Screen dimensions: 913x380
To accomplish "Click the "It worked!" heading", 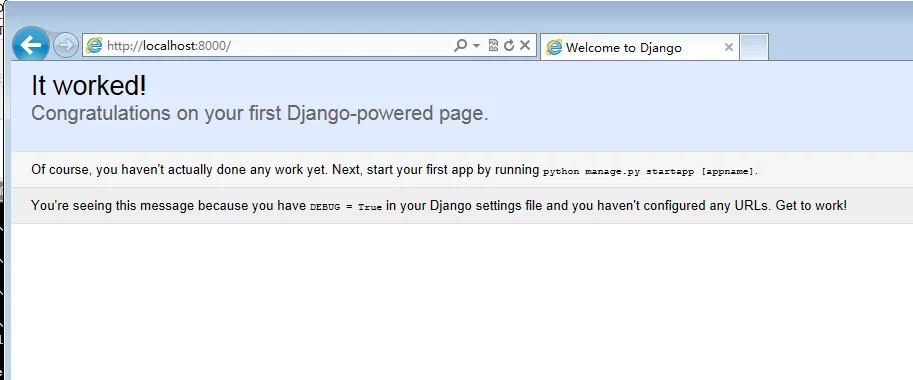I will point(89,86).
